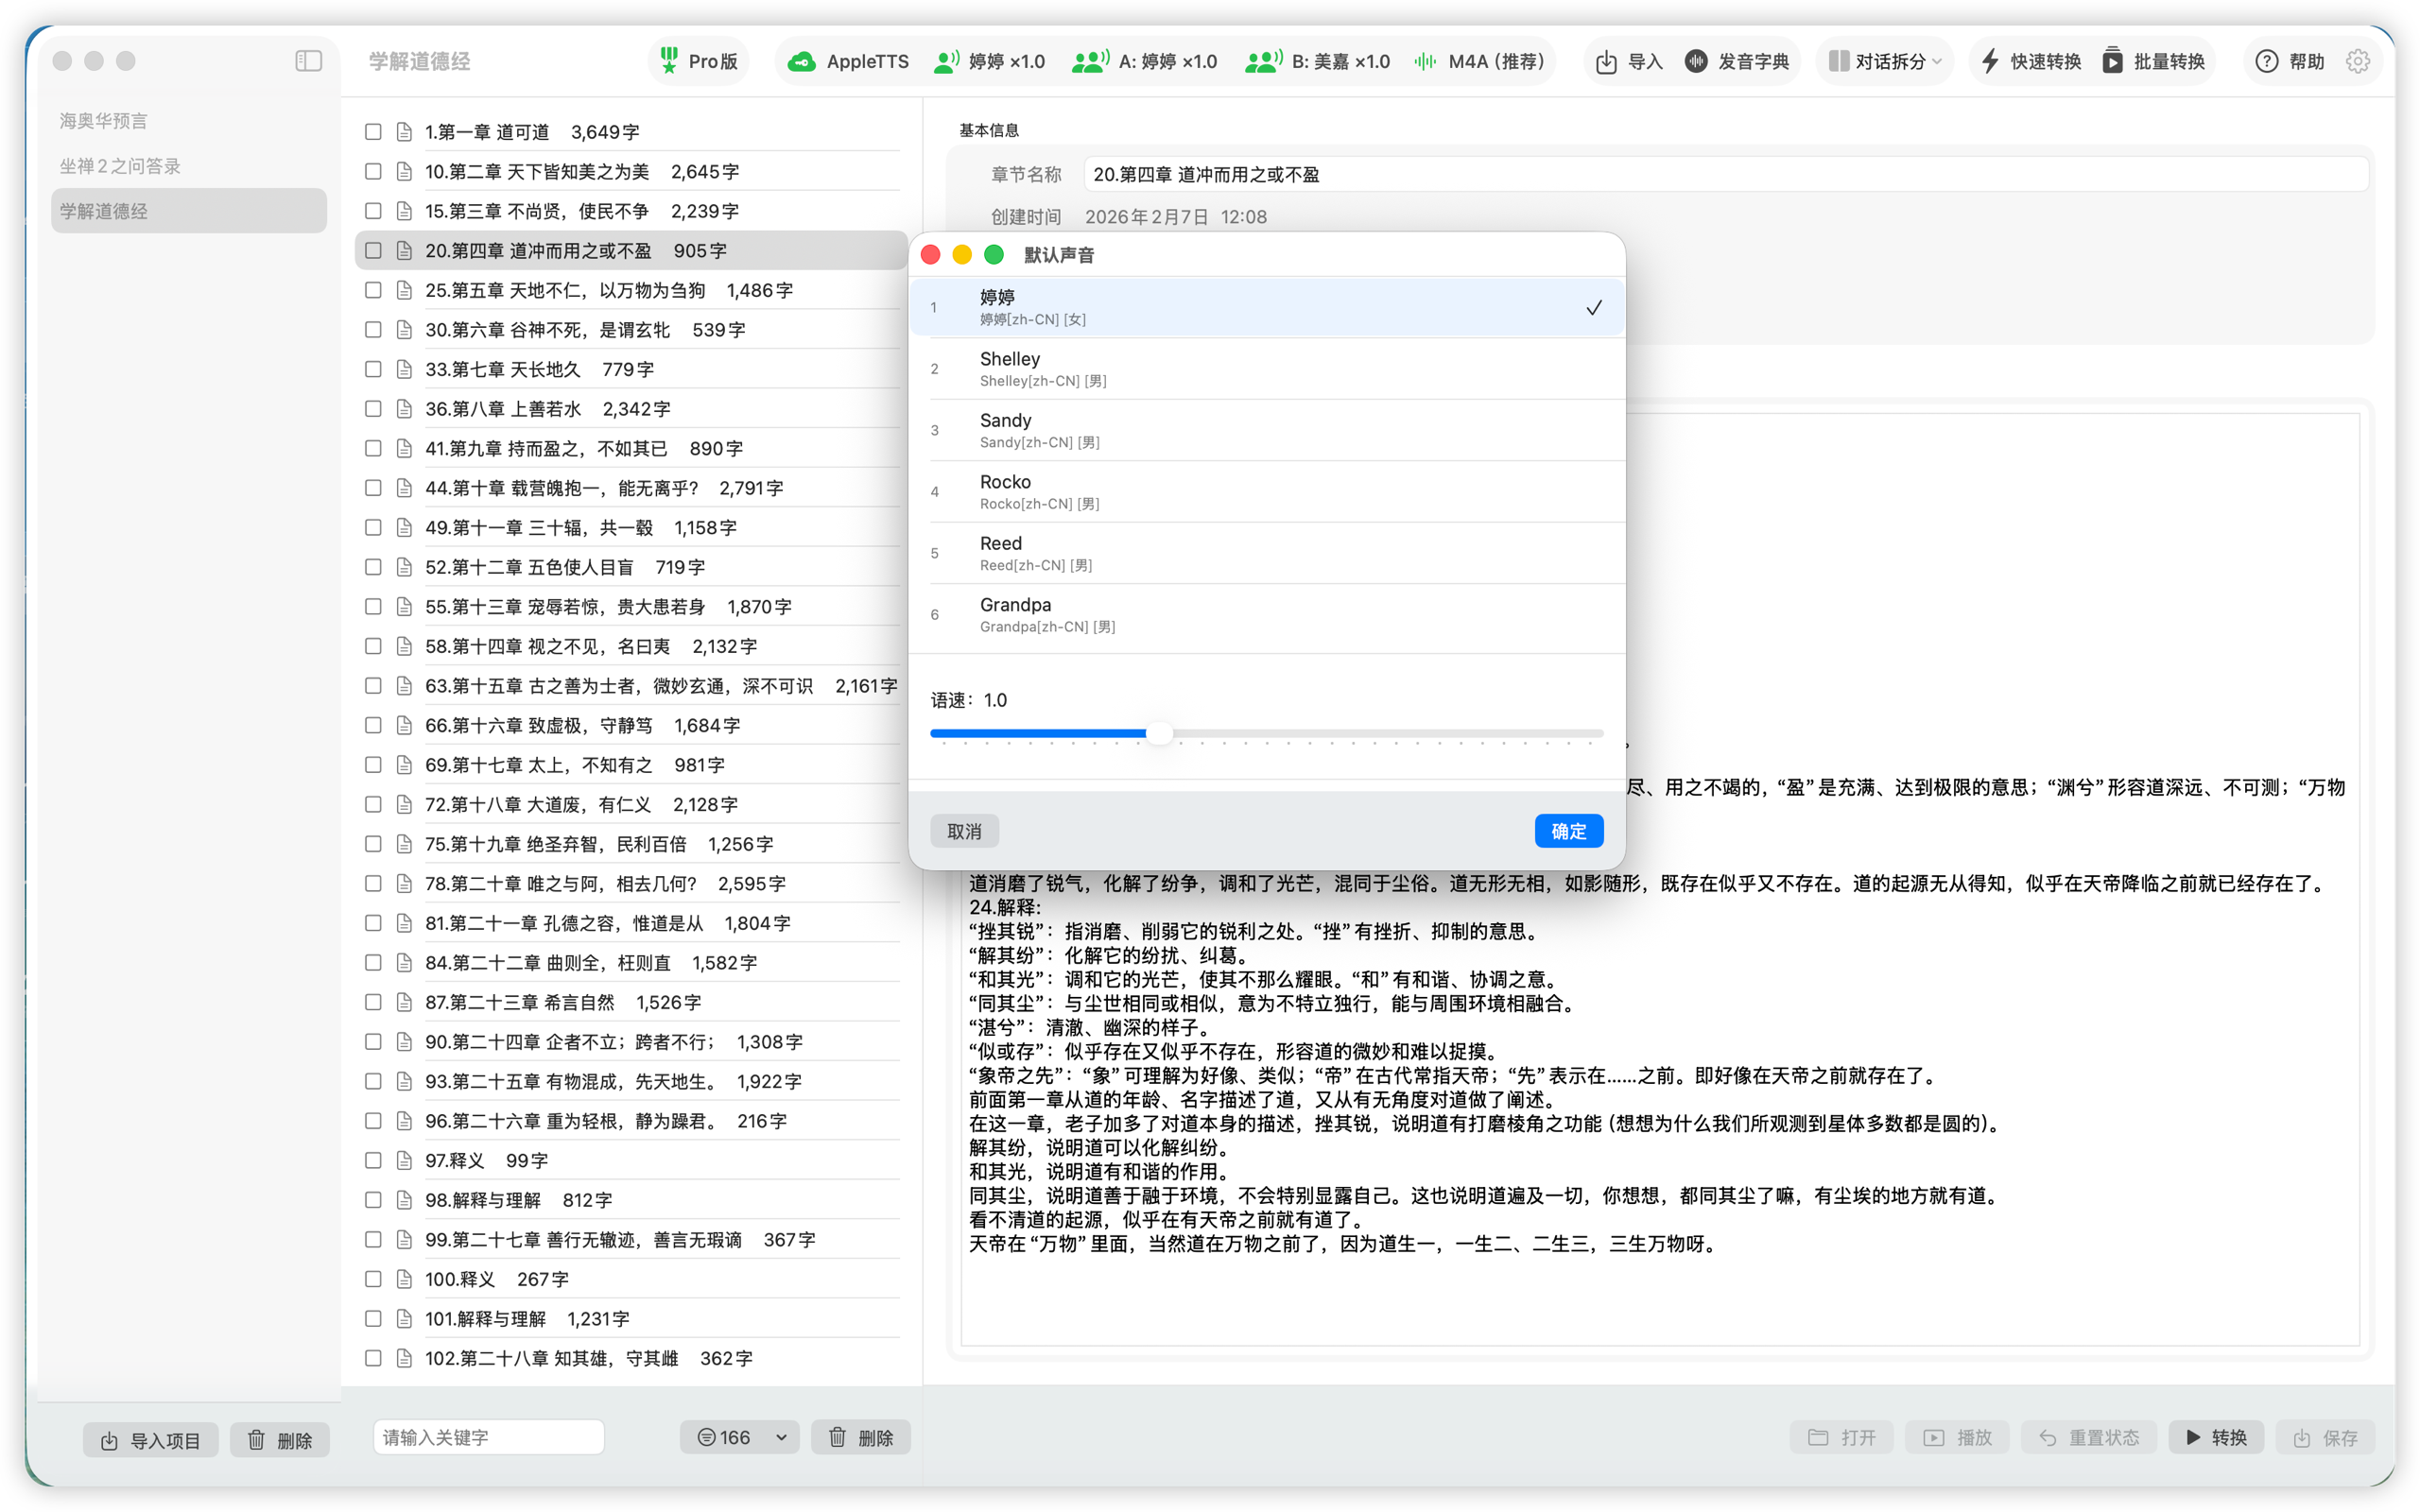Screen dimensions: 2420x1512
Task: Check the box for 25.第五章 天地不仁
Action: point(373,290)
